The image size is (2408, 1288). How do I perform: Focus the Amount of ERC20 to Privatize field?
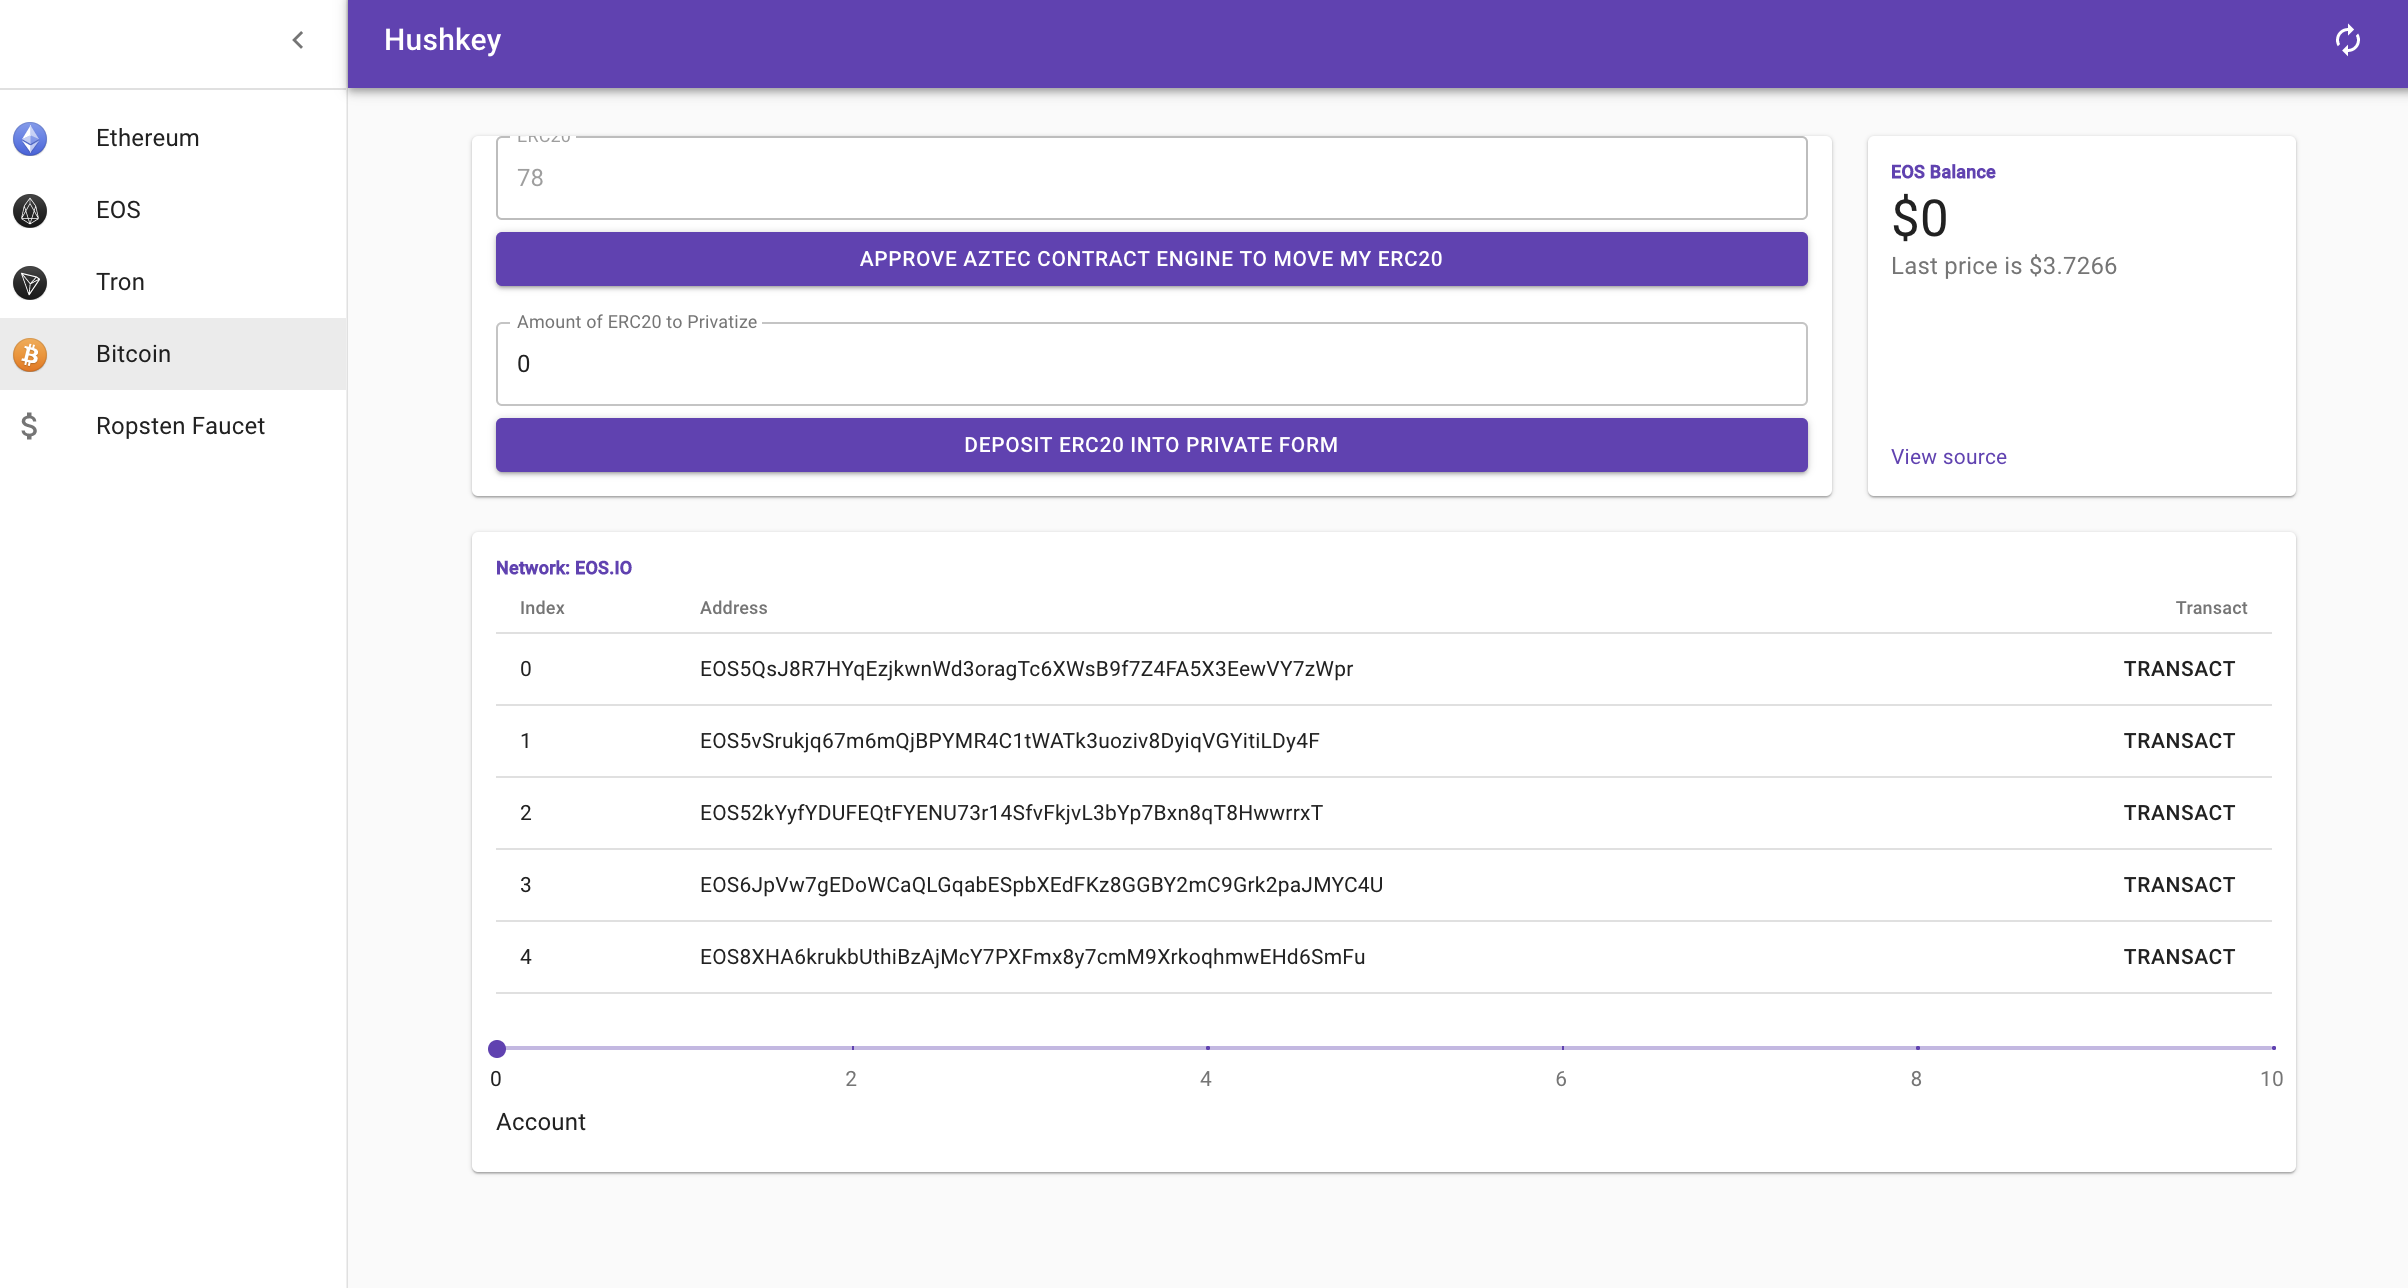tap(1150, 364)
